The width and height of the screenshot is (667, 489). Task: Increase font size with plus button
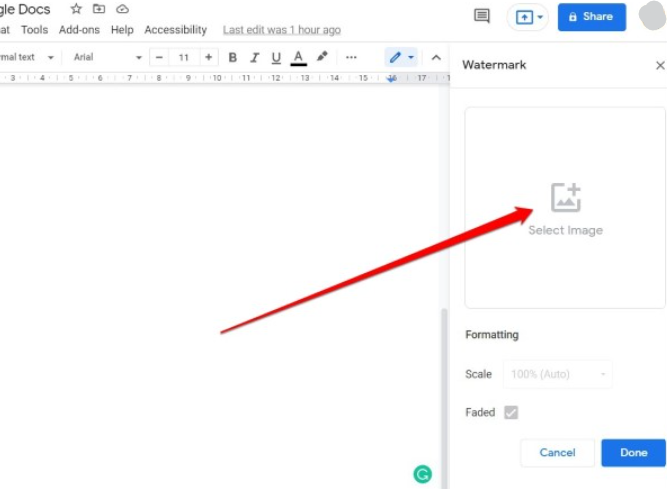[208, 57]
